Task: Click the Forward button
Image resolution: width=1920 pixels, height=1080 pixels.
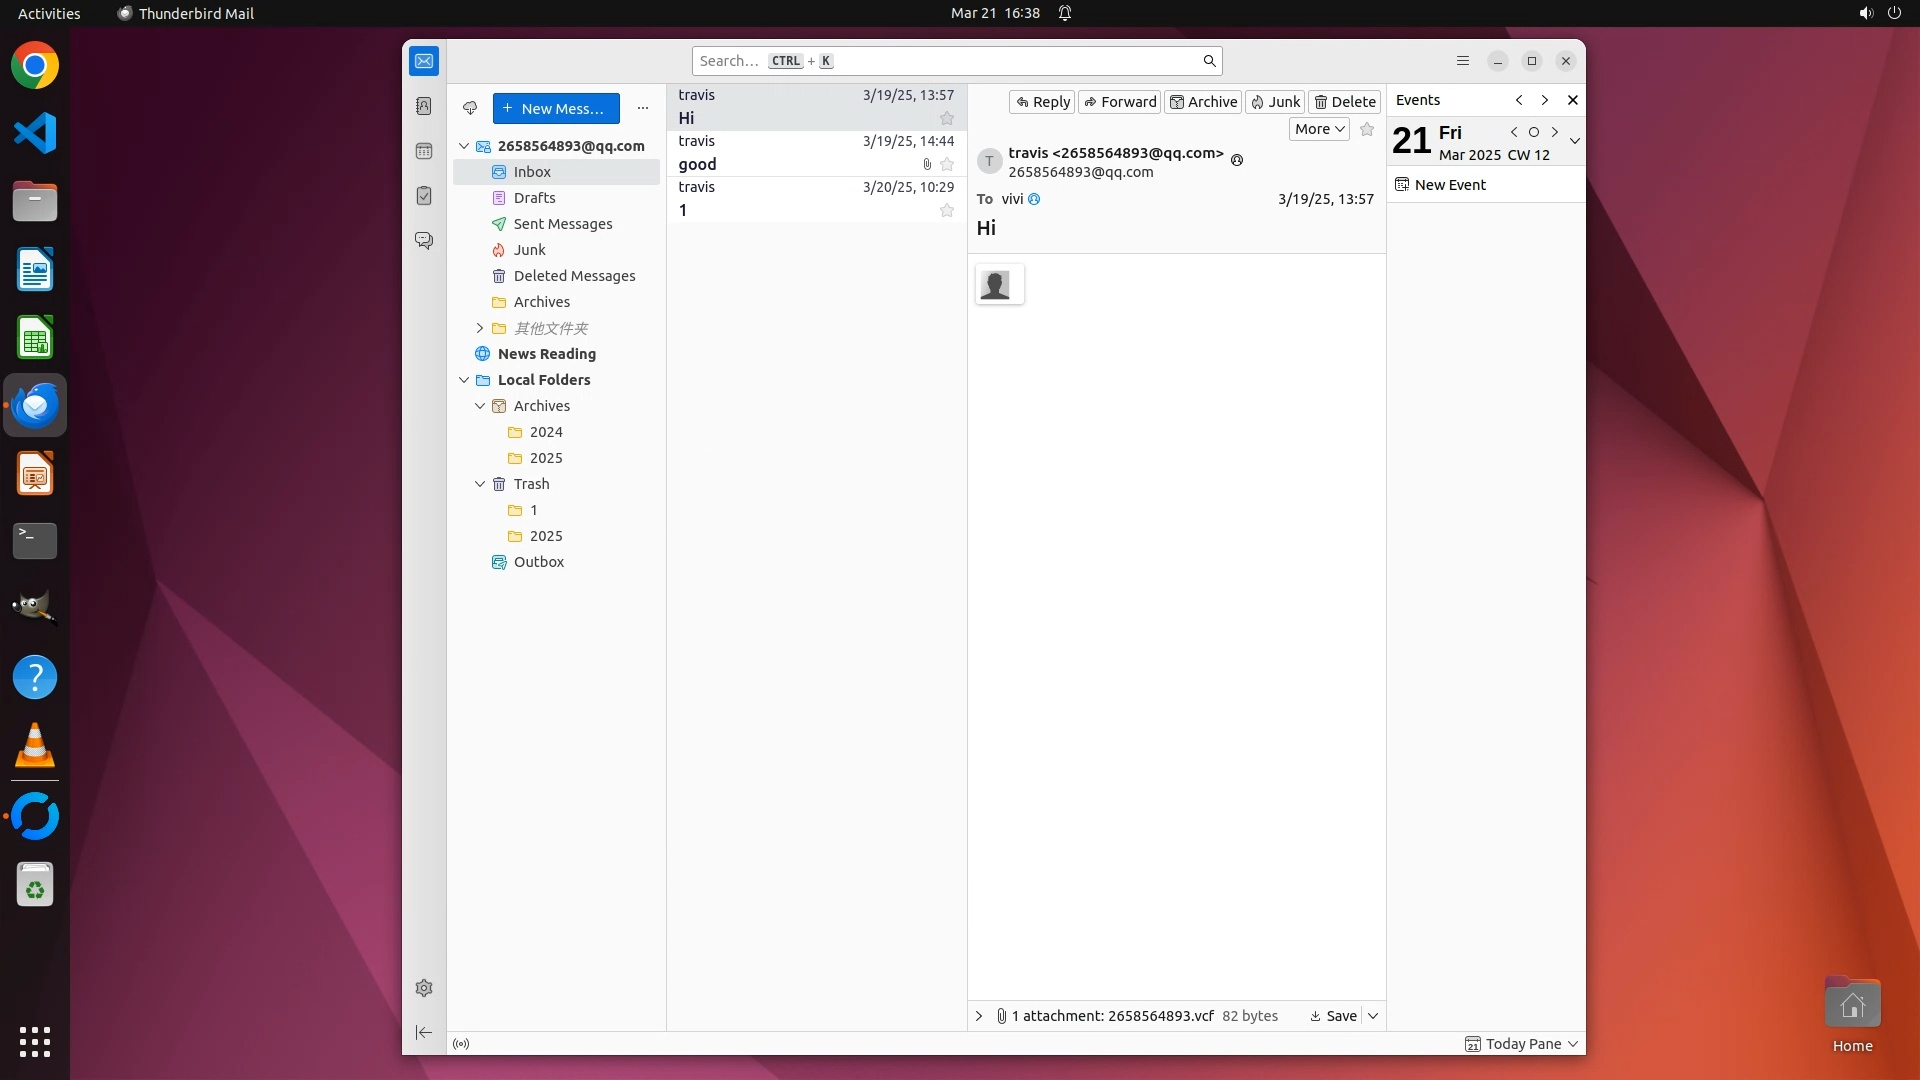Action: [x=1120, y=102]
